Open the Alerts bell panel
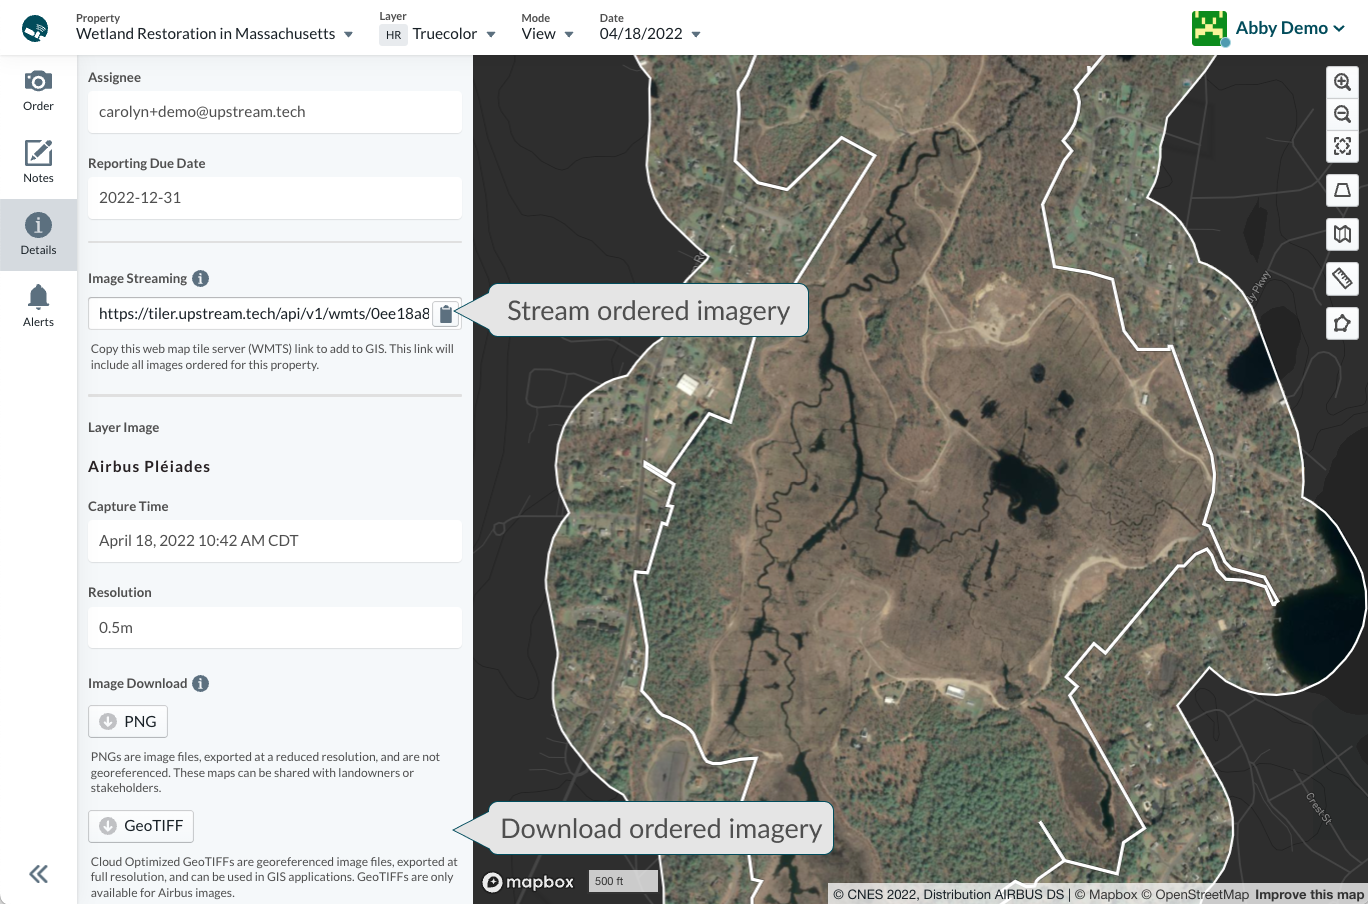 pyautogui.click(x=38, y=306)
